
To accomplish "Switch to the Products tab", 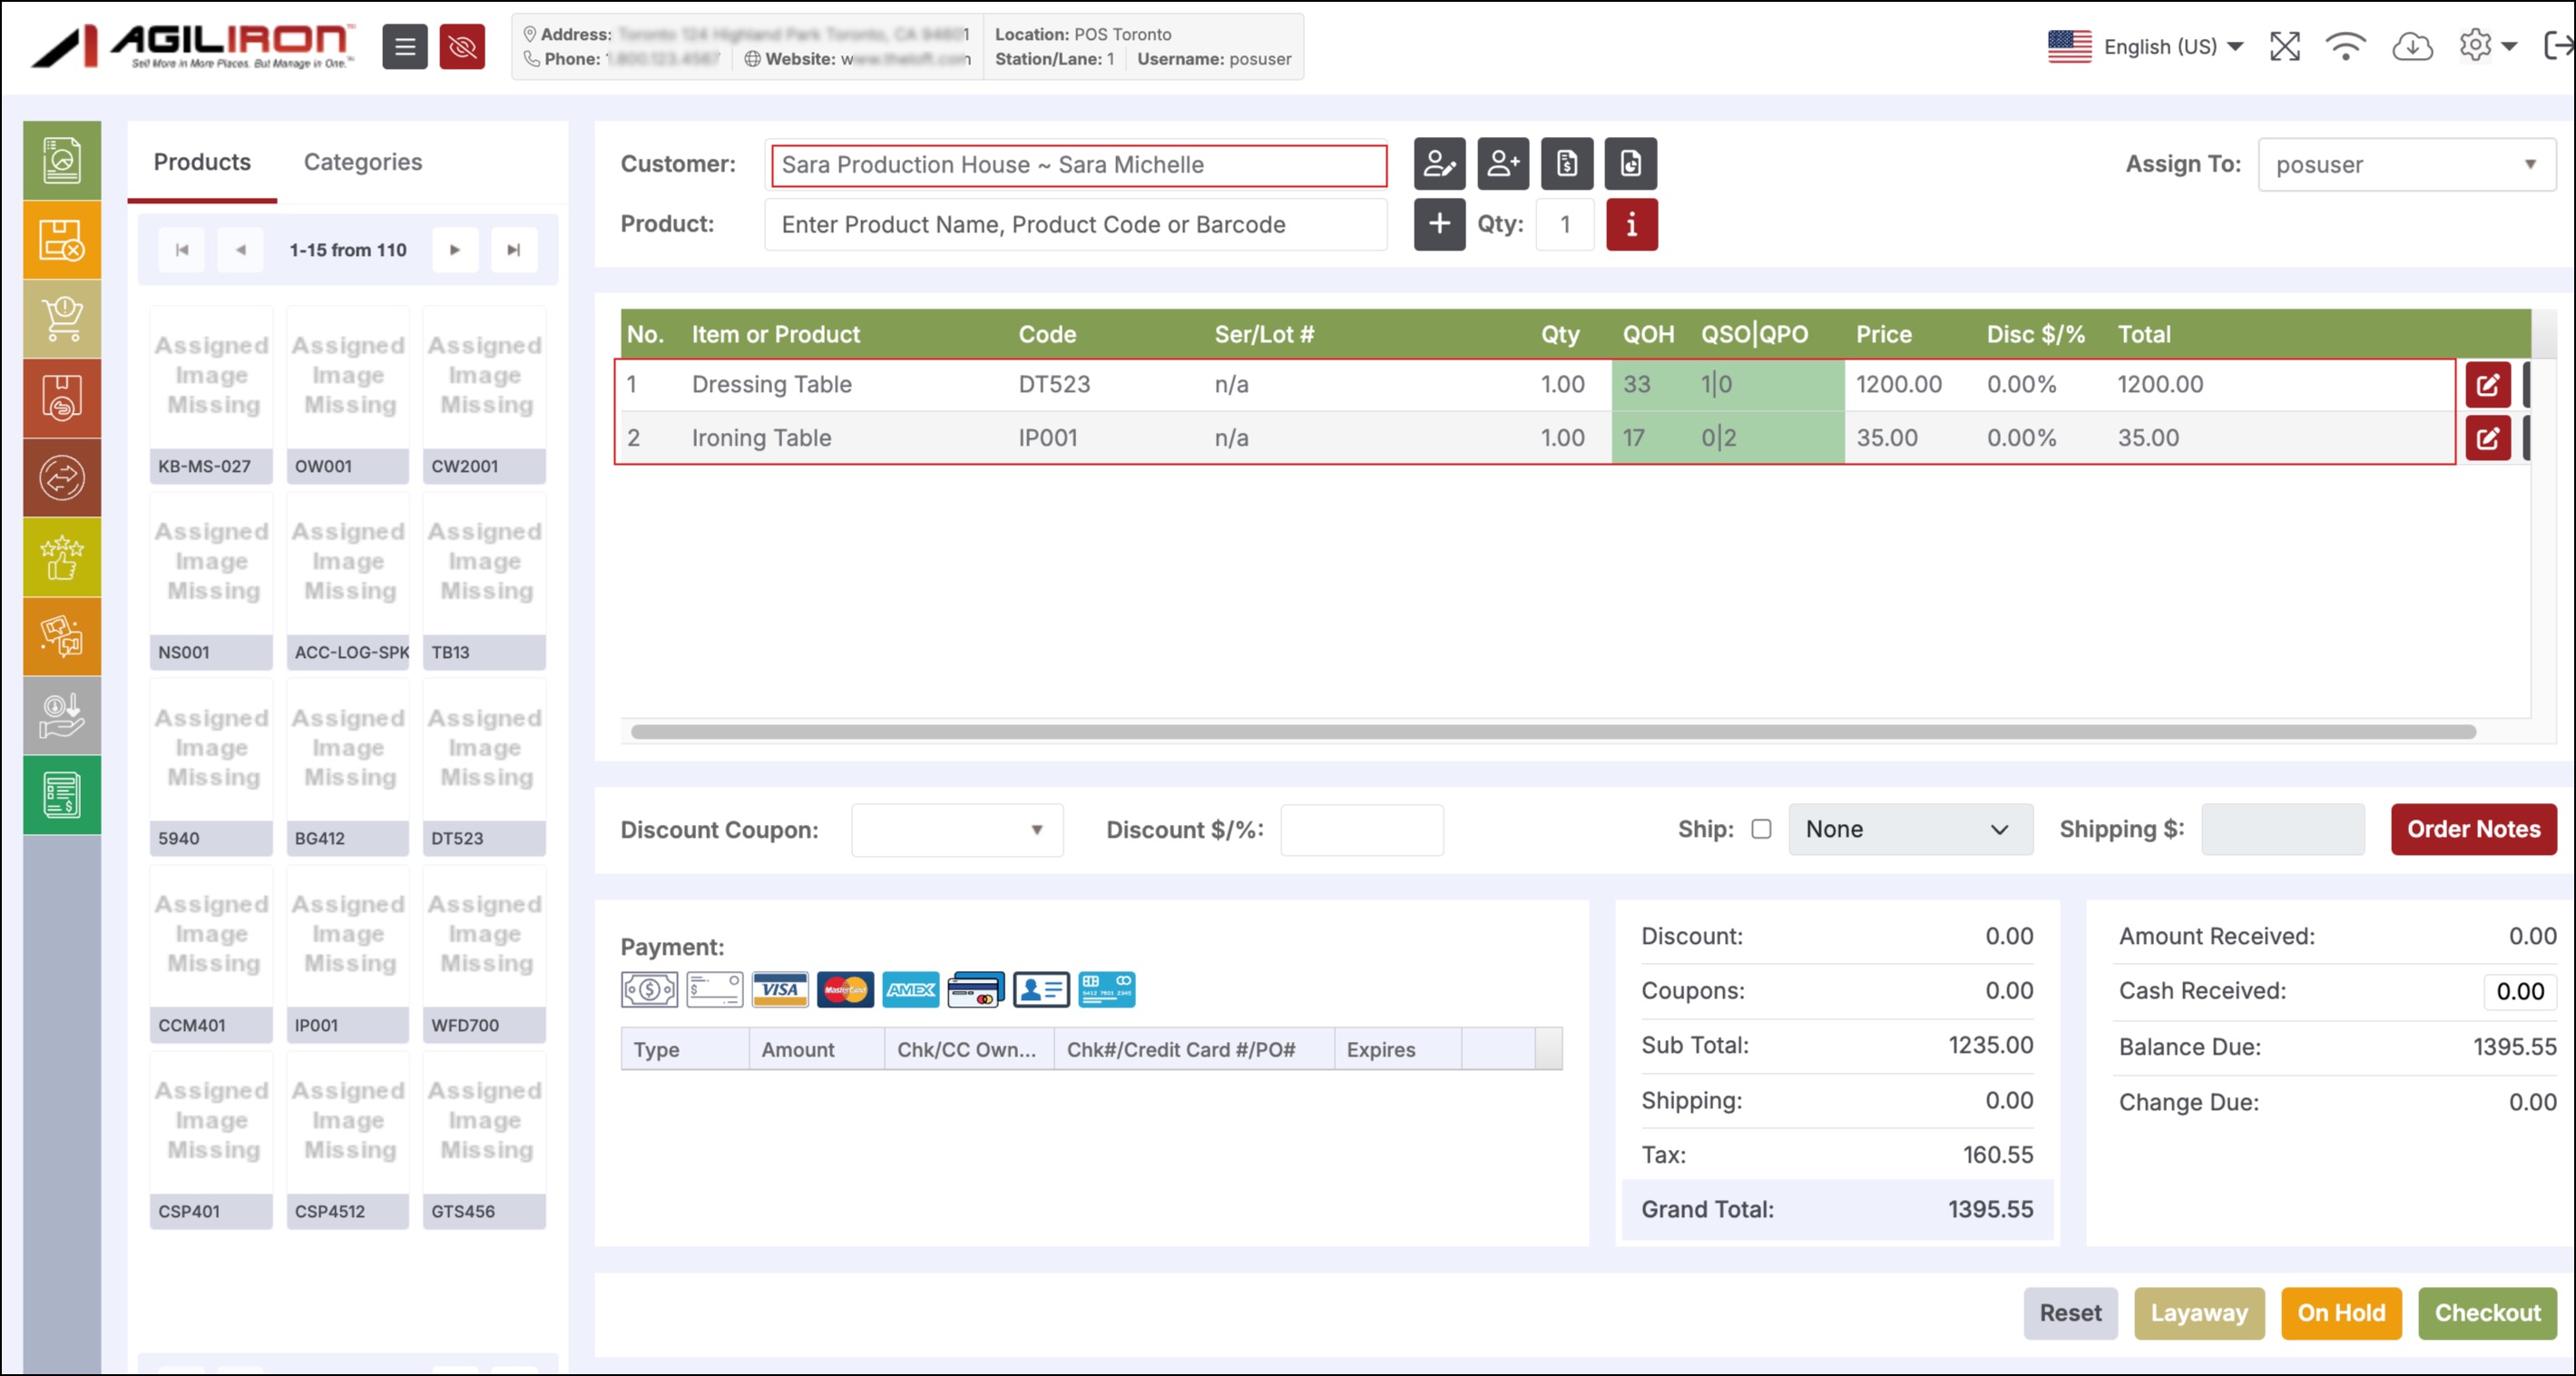I will click(202, 162).
